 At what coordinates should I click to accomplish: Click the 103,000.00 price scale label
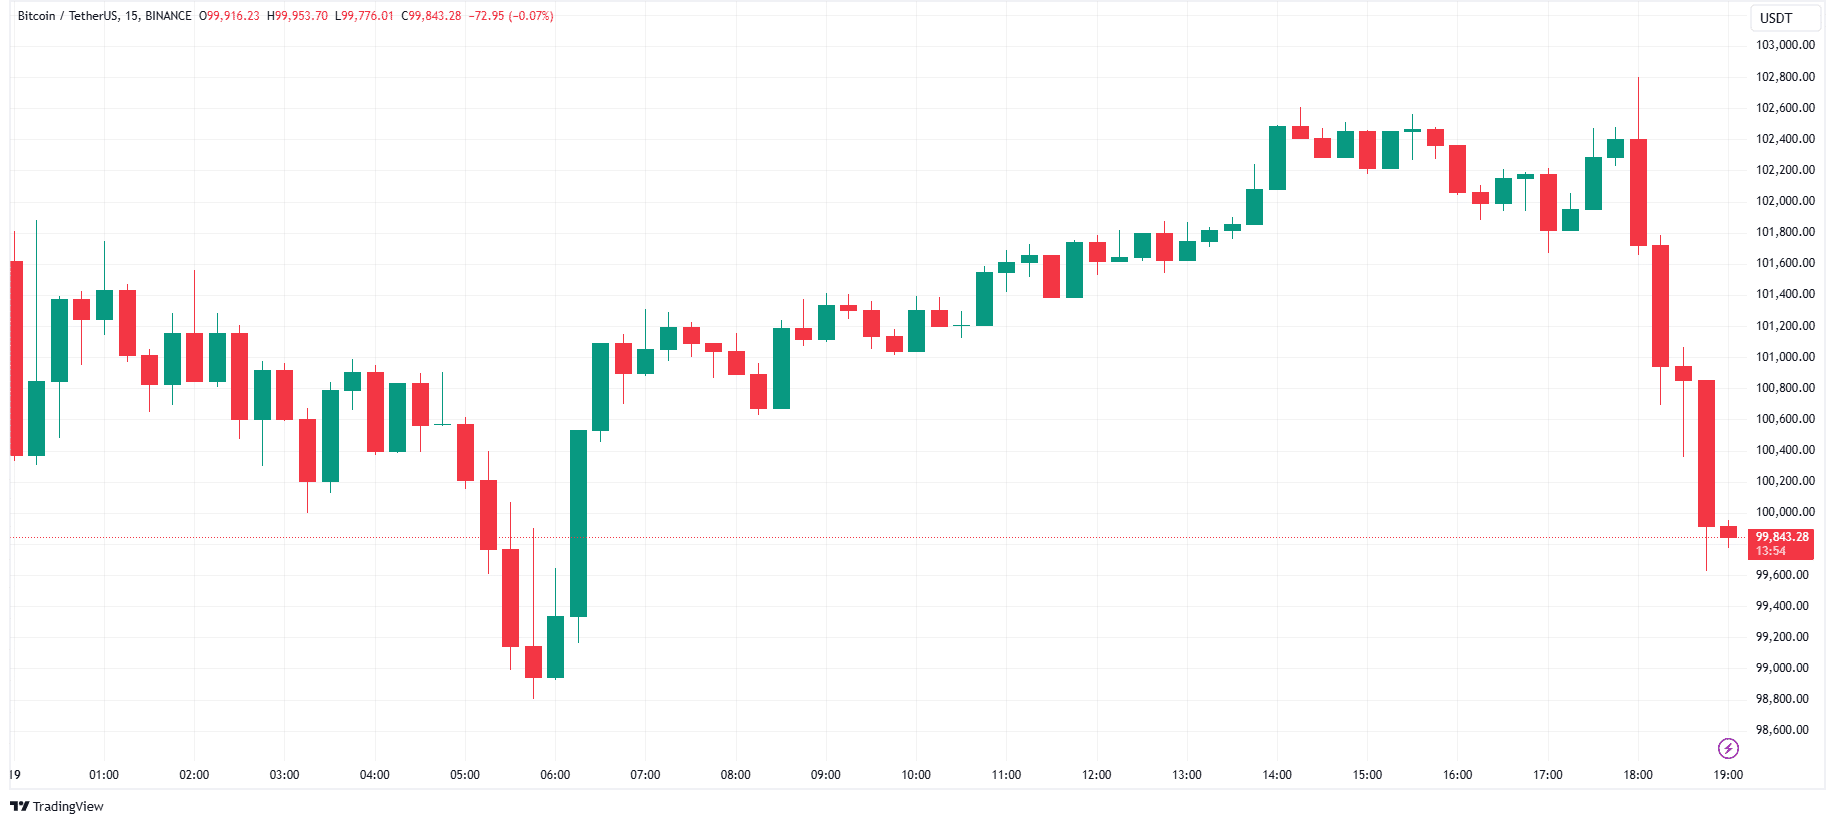[x=1785, y=45]
